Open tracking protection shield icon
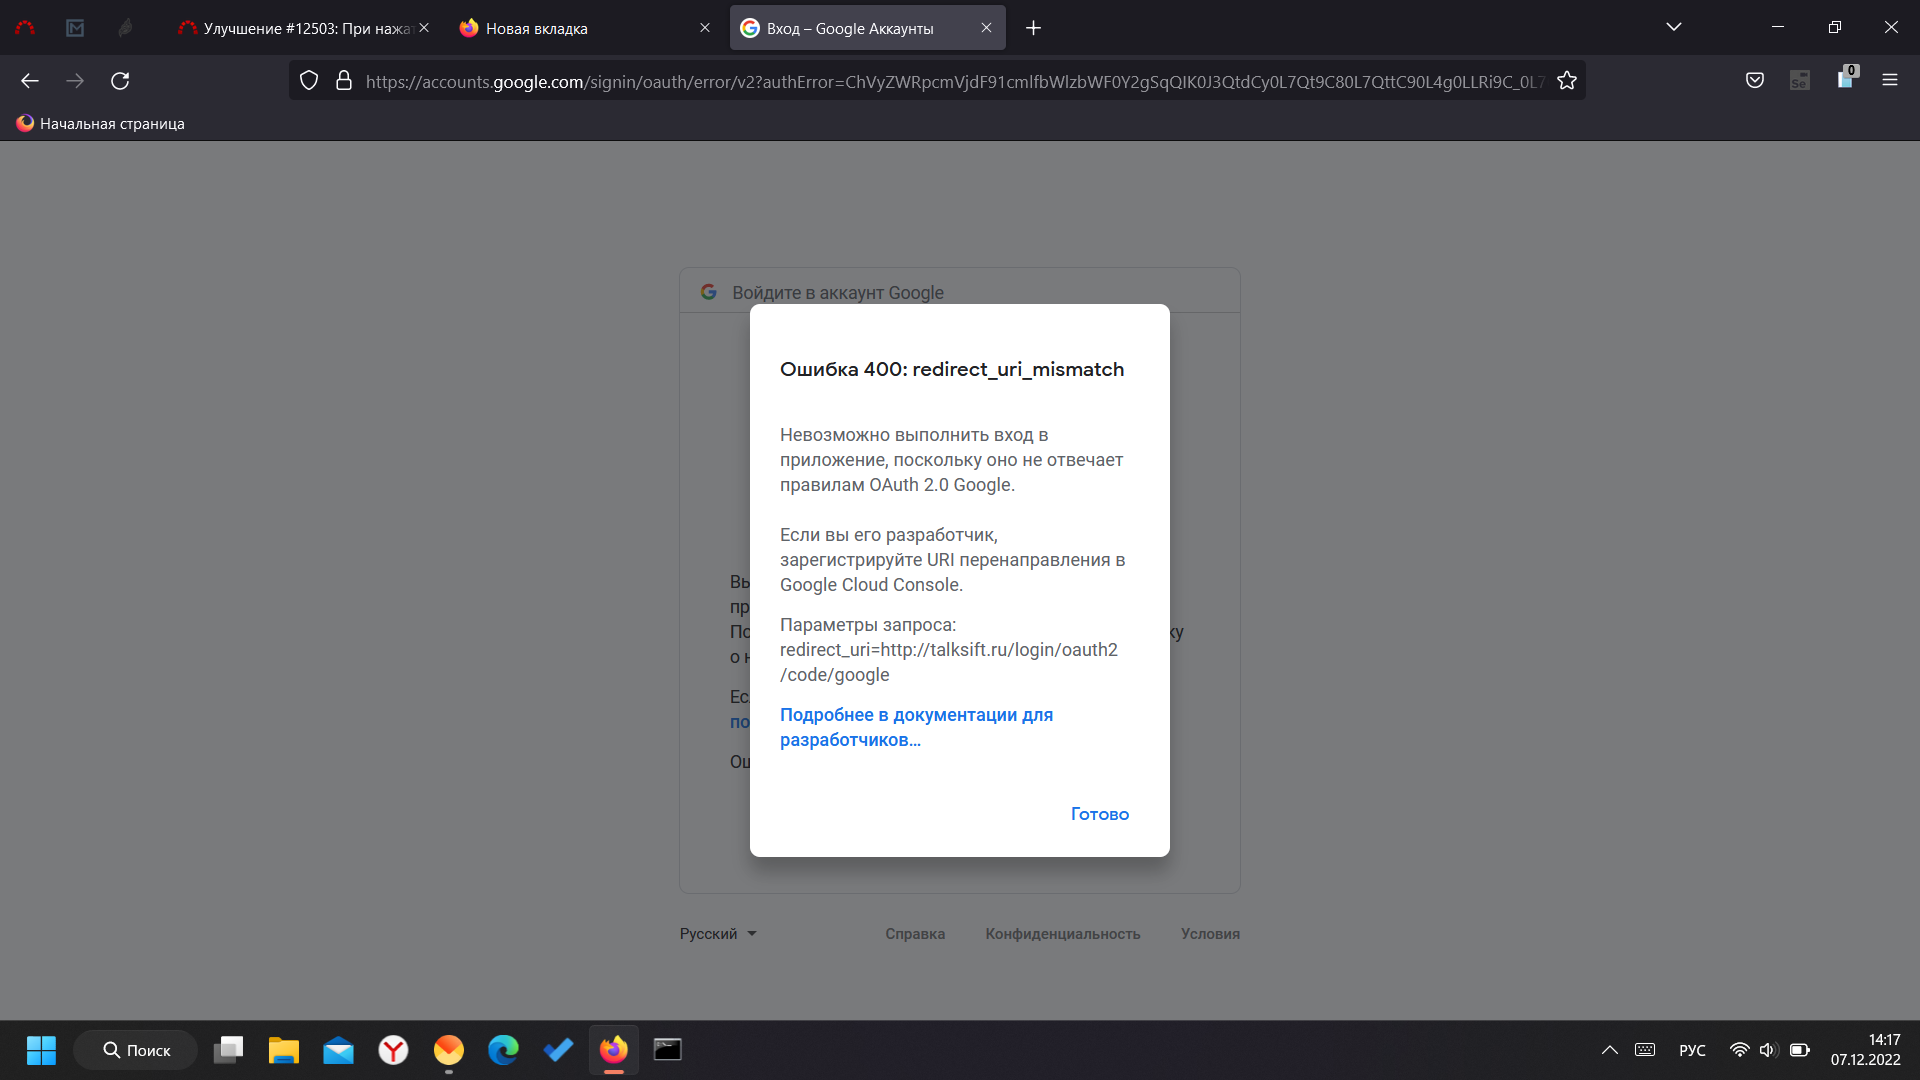This screenshot has width=1920, height=1080. click(309, 81)
